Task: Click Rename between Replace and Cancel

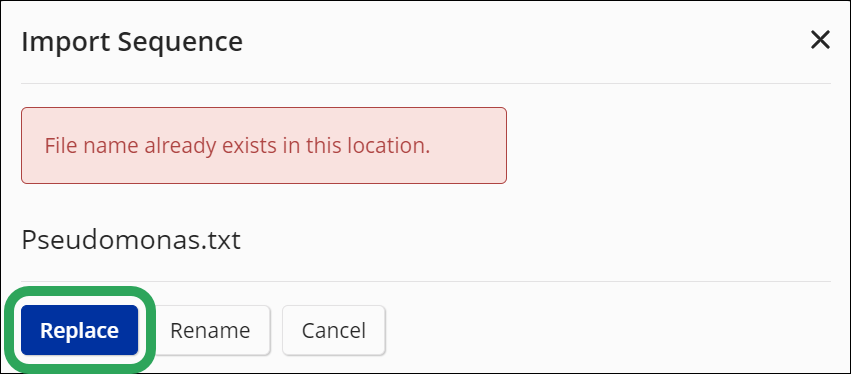Action: [210, 330]
